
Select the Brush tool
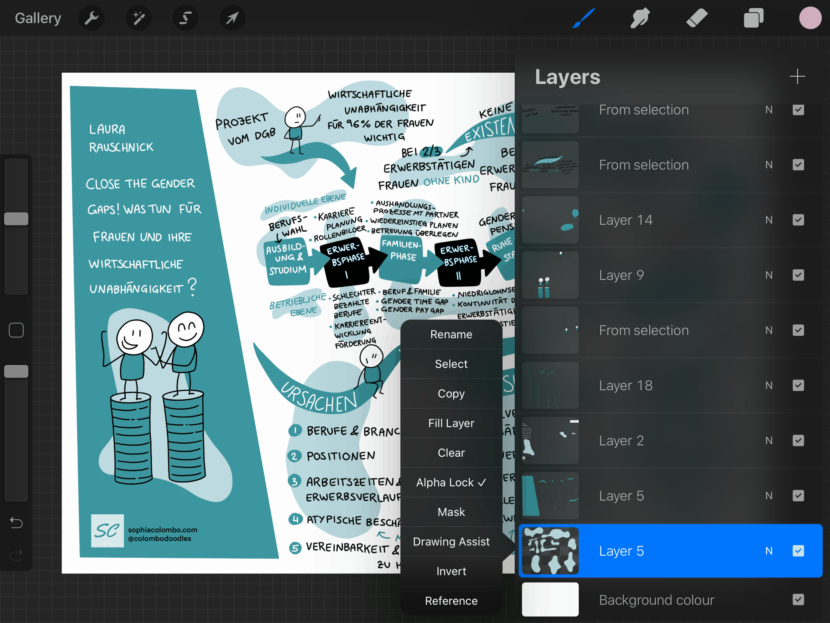click(x=583, y=18)
